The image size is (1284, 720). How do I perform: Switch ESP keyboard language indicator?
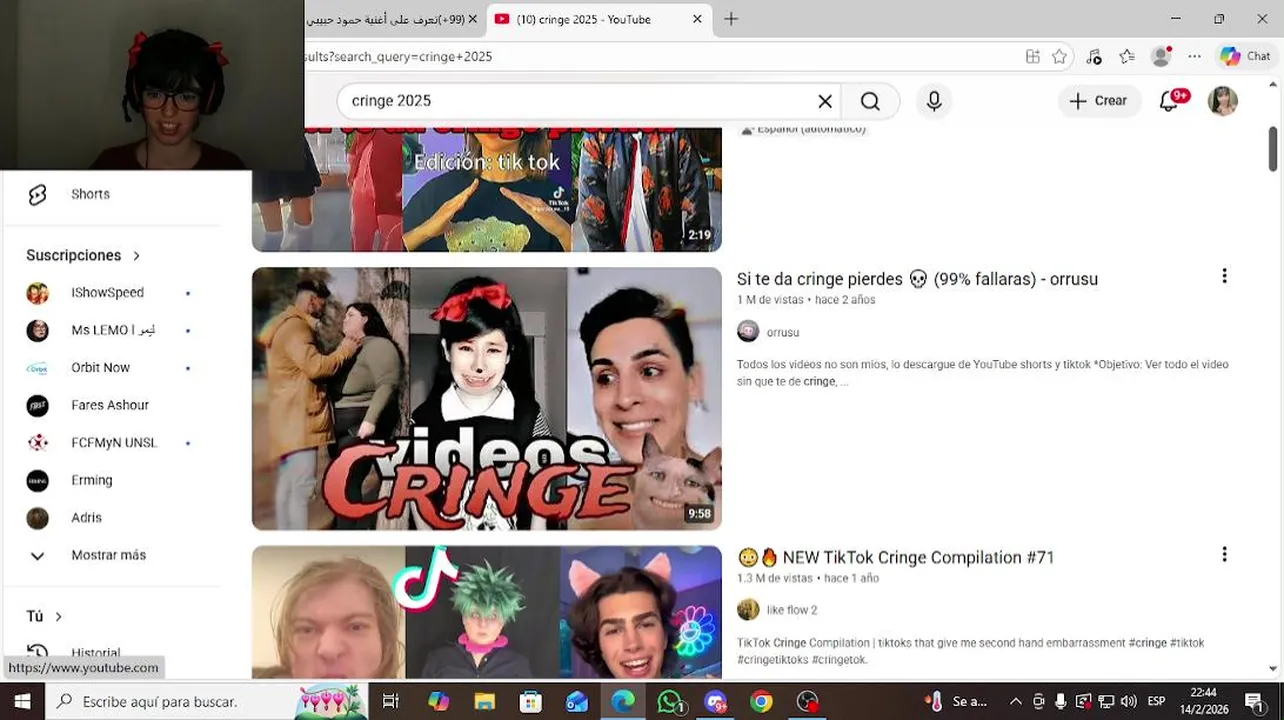click(x=1156, y=701)
